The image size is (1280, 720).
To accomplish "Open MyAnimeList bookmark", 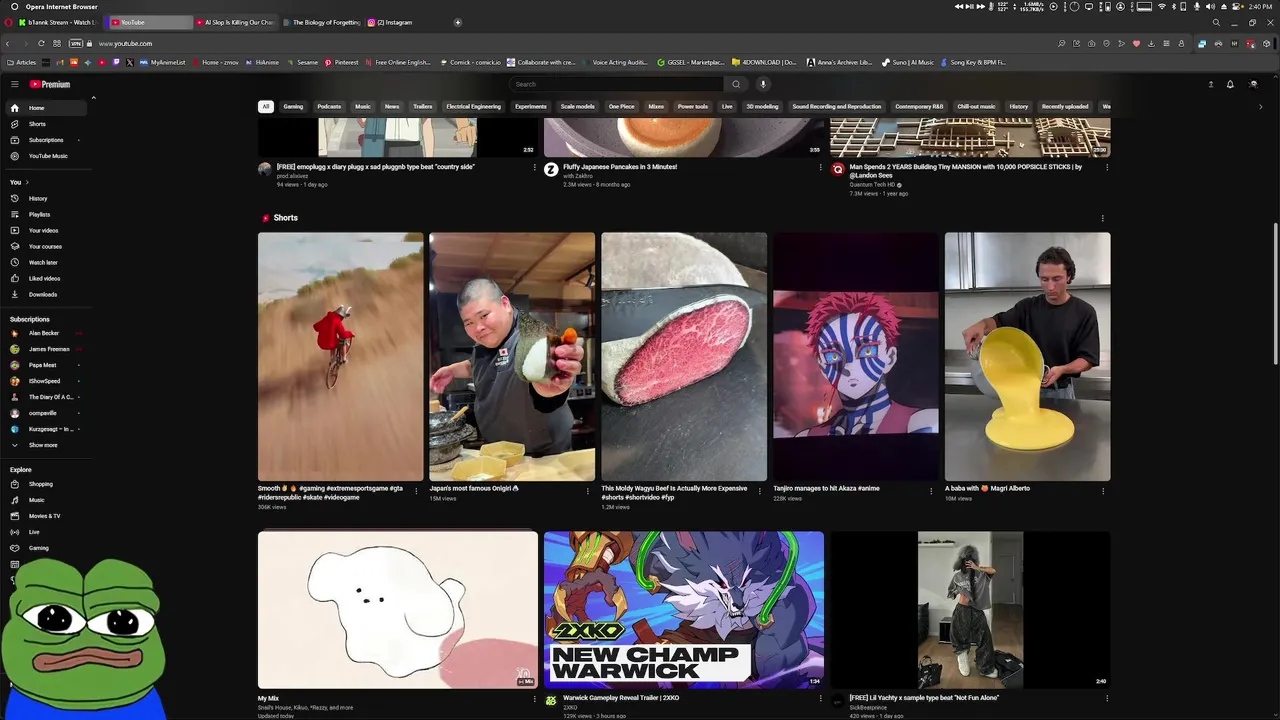I will pos(163,62).
